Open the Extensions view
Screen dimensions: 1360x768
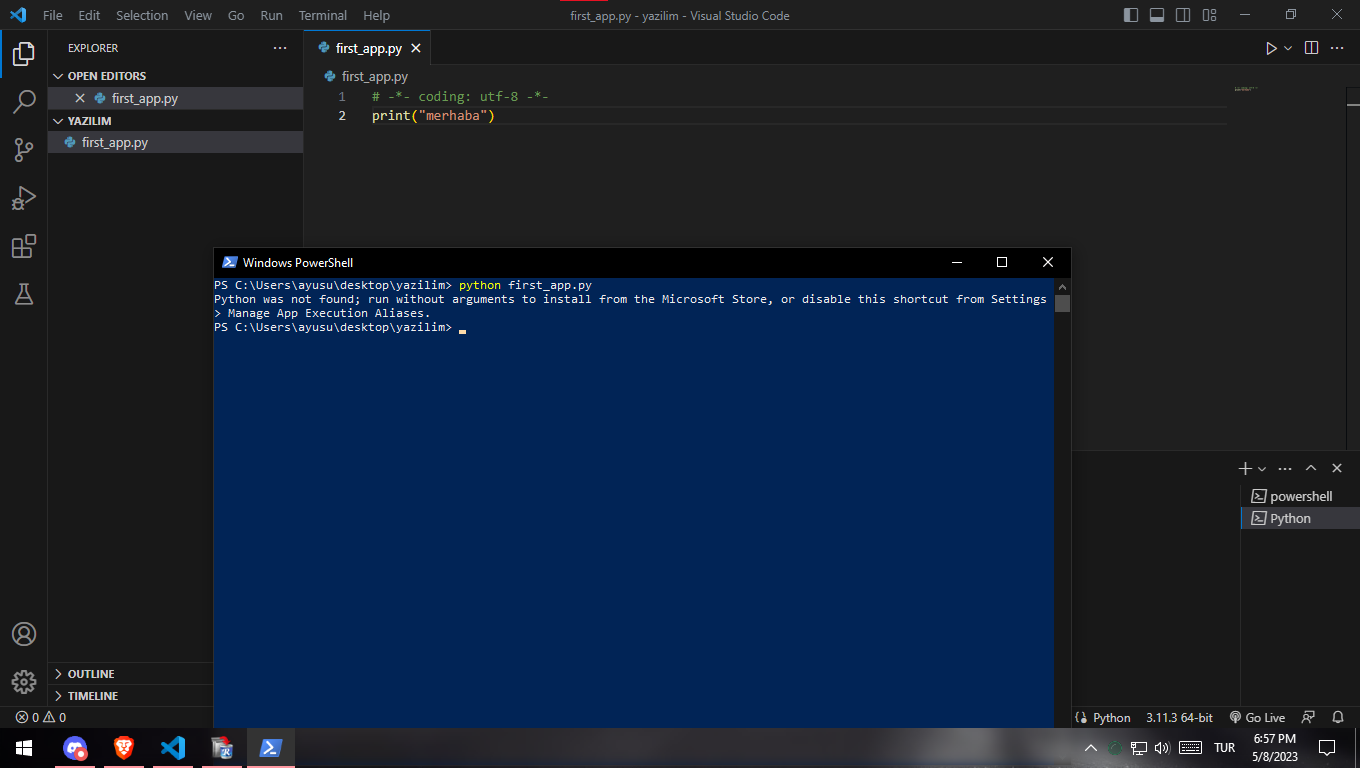[24, 246]
